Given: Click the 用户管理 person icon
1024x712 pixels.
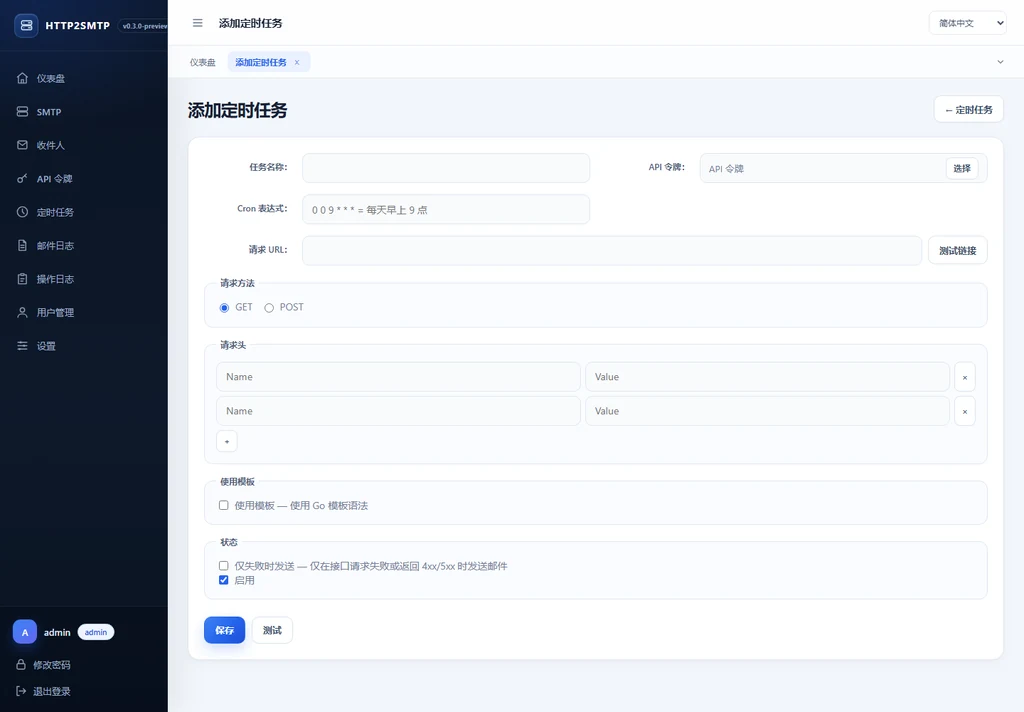Looking at the screenshot, I should tap(22, 312).
